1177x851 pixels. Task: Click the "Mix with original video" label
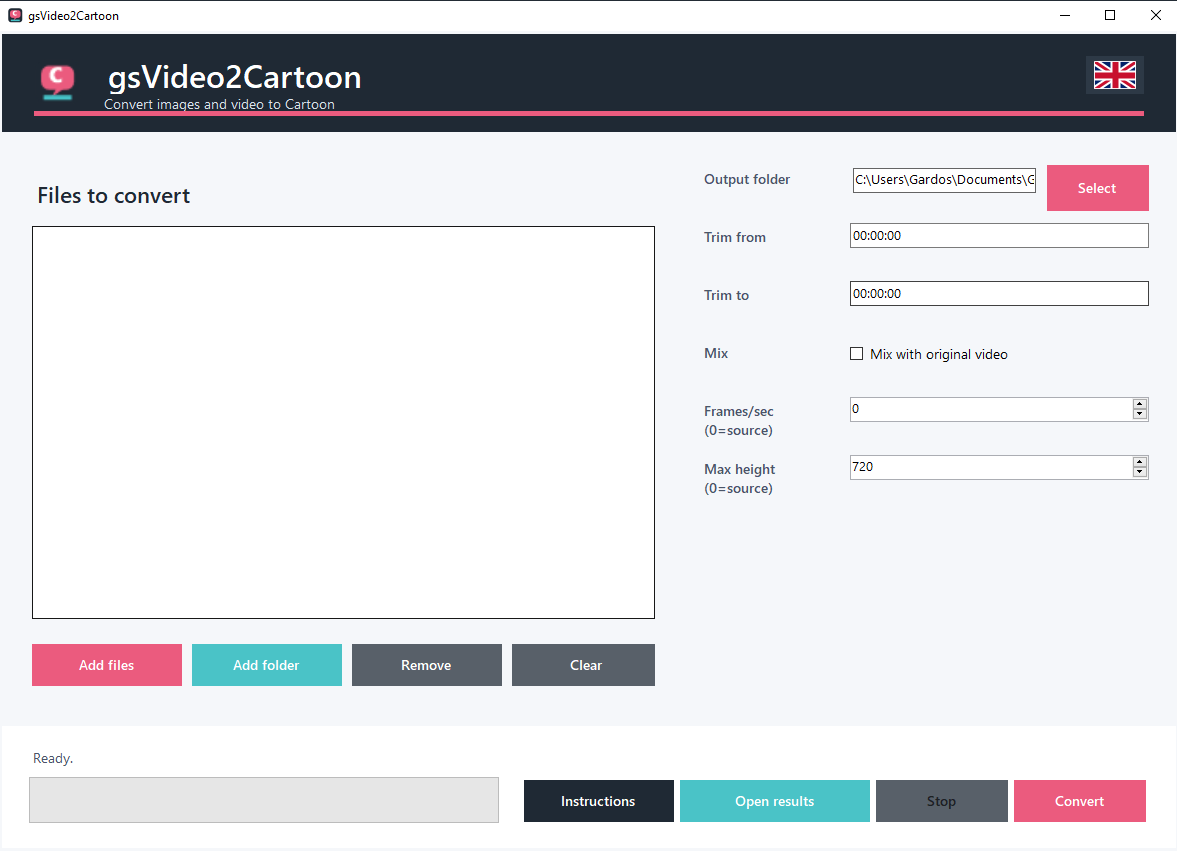[x=938, y=354]
